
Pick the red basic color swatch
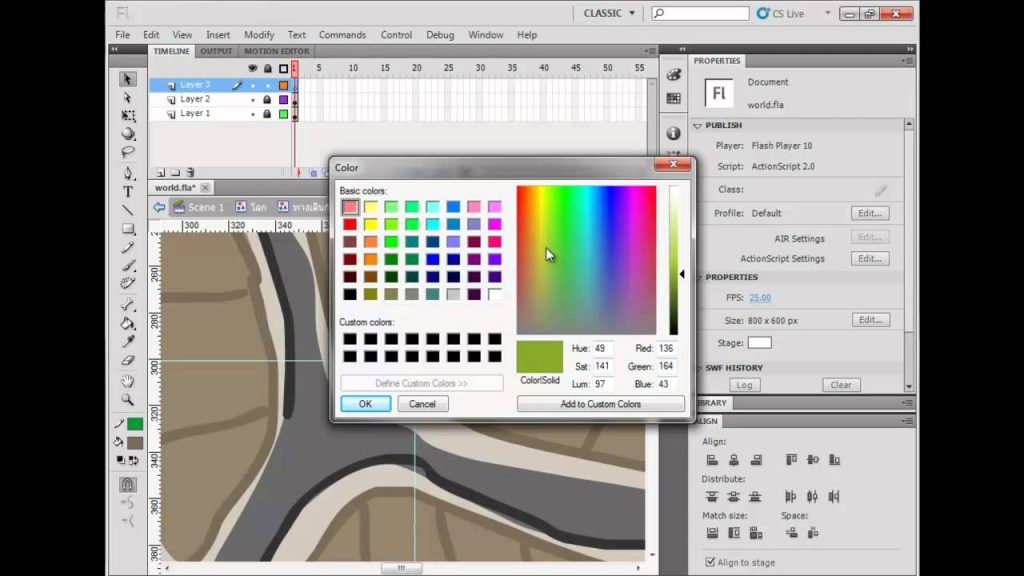[x=350, y=225]
